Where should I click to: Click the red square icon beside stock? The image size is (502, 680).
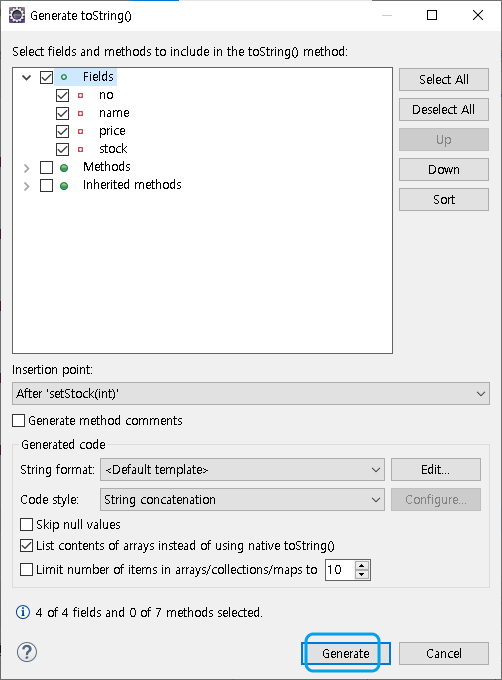coord(81,149)
